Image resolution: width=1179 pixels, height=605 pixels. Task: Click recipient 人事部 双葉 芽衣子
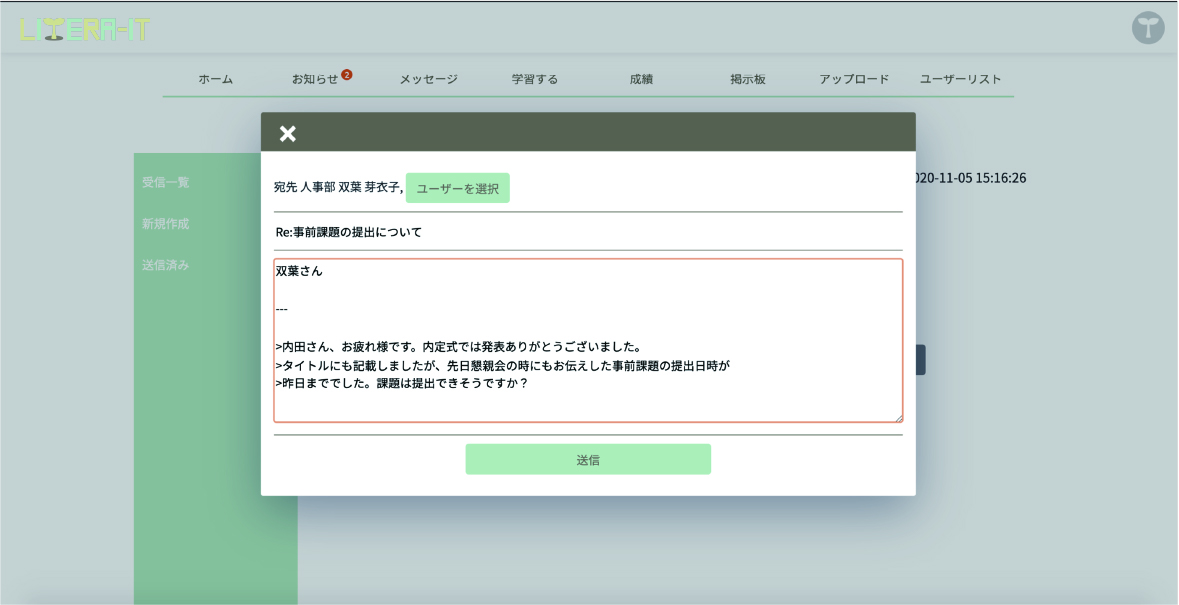(351, 188)
